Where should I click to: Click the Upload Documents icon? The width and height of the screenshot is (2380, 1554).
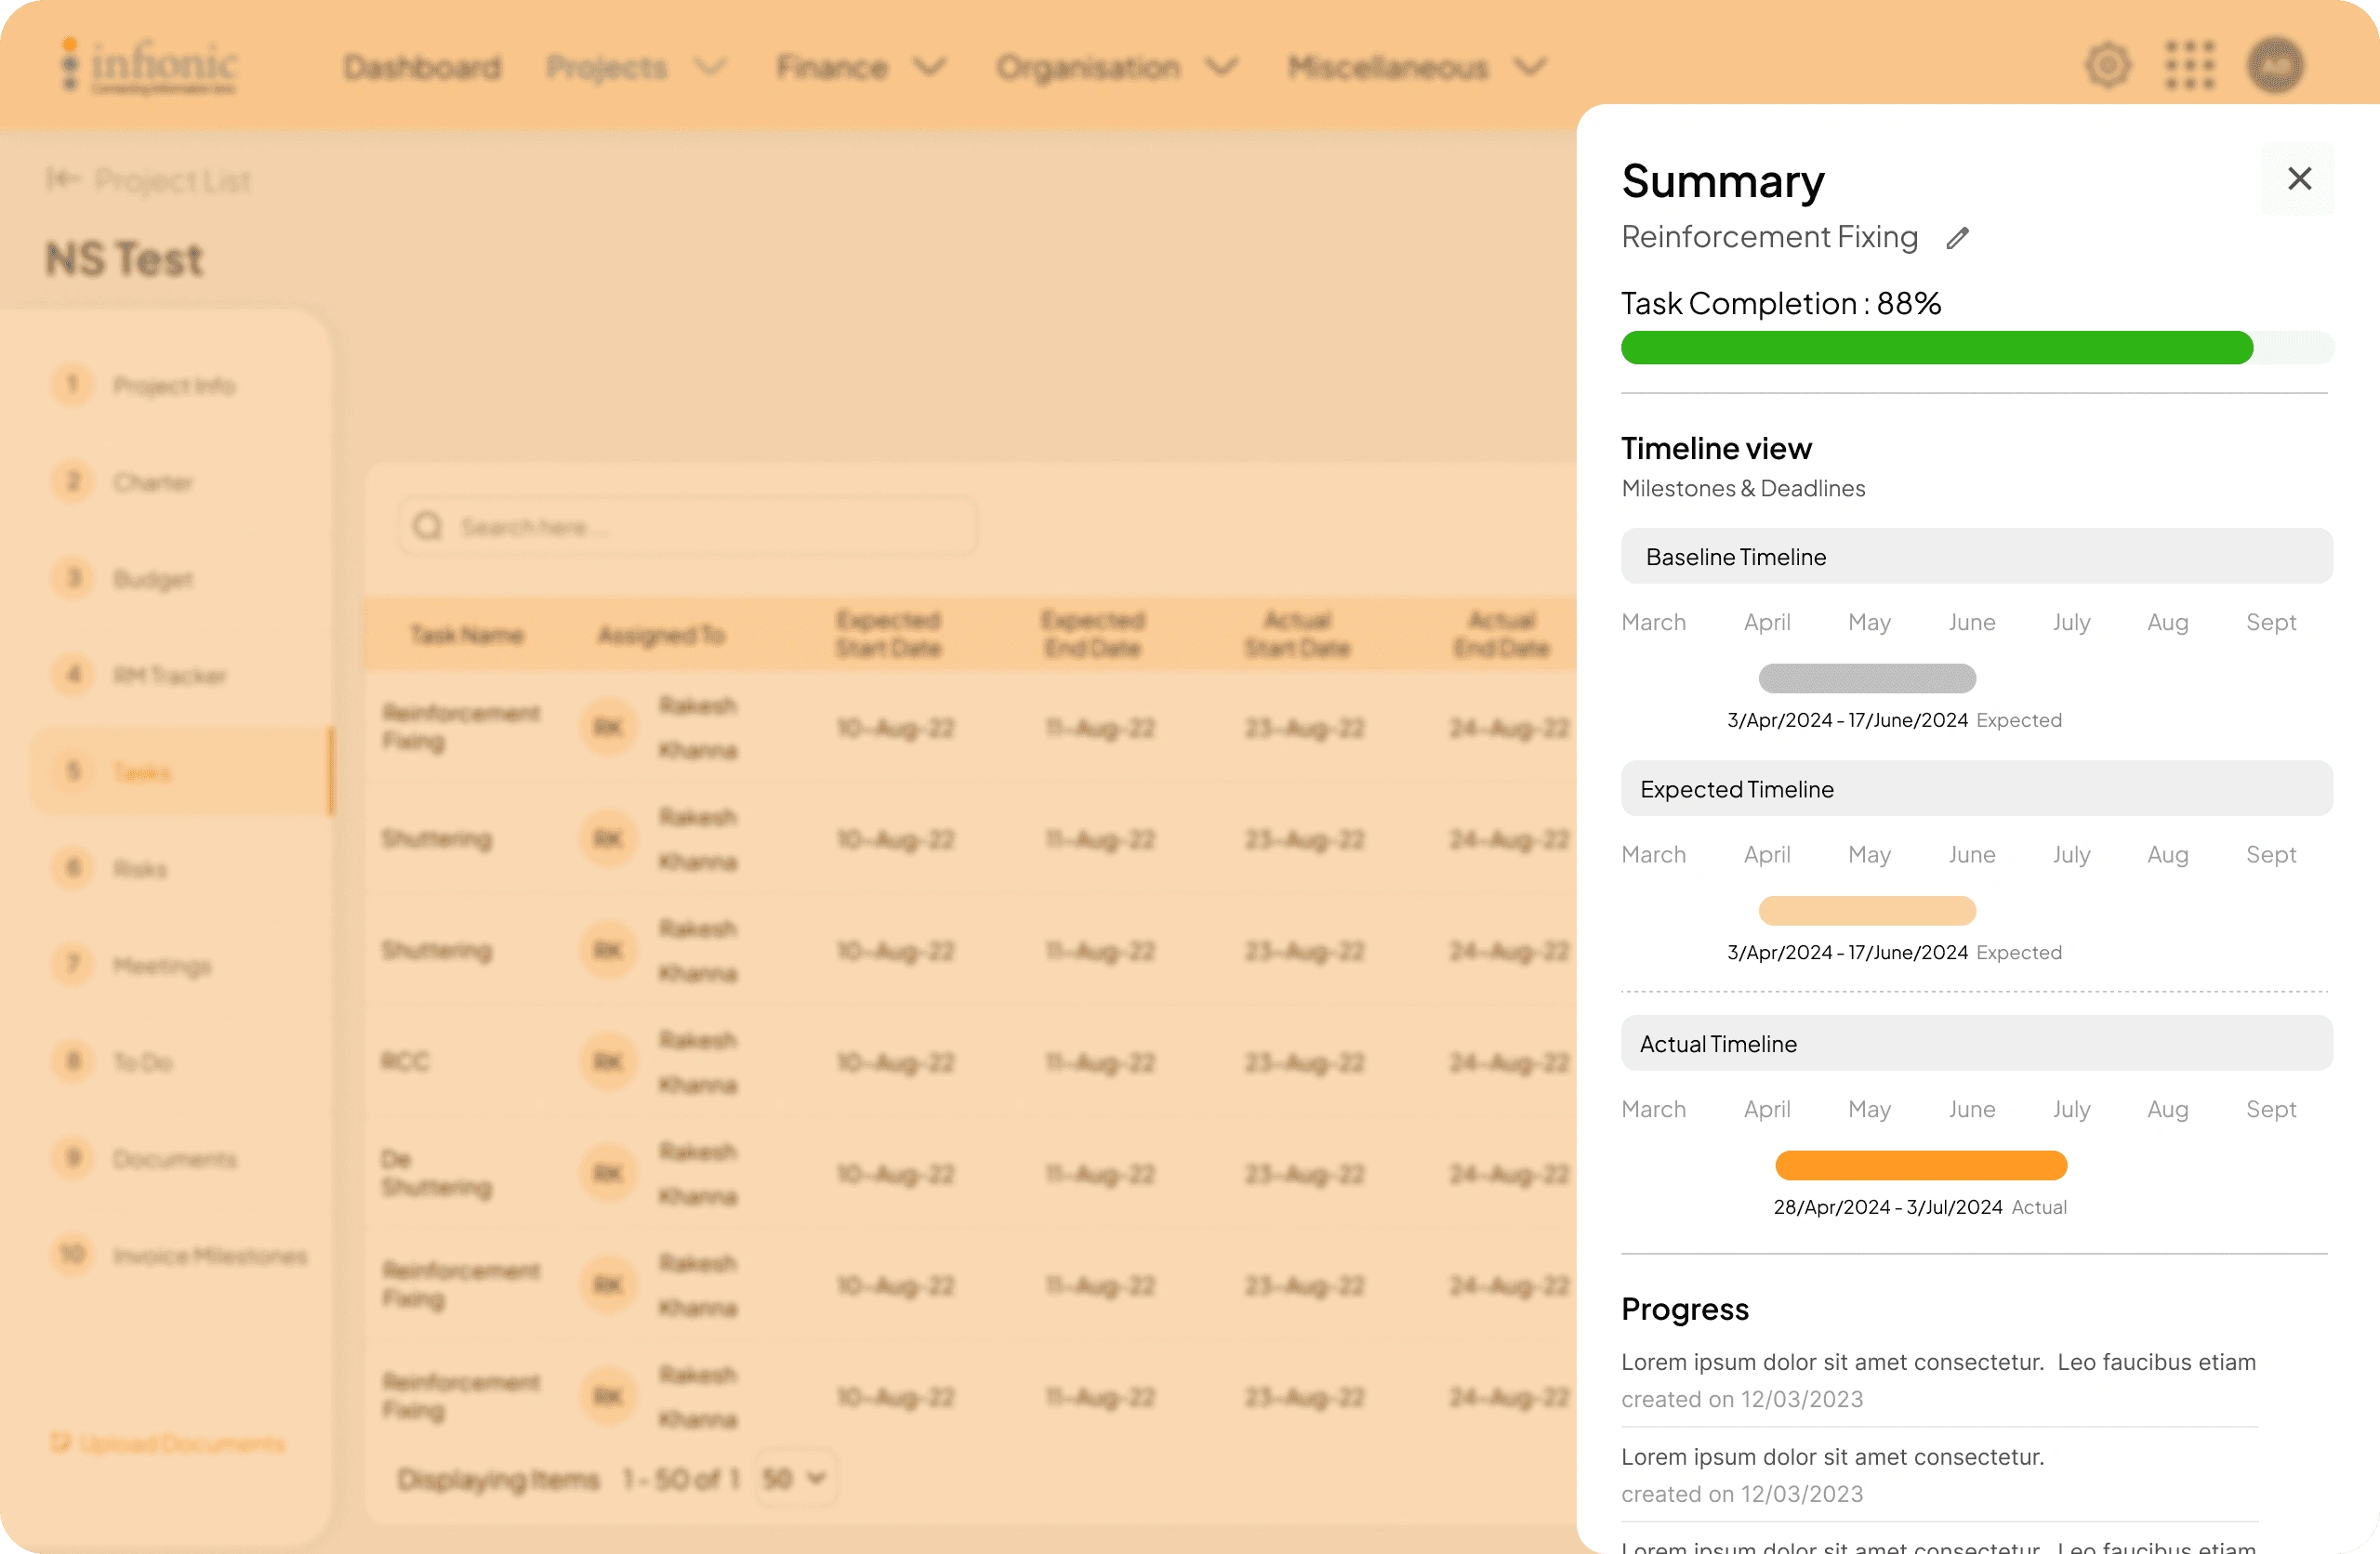click(x=60, y=1443)
